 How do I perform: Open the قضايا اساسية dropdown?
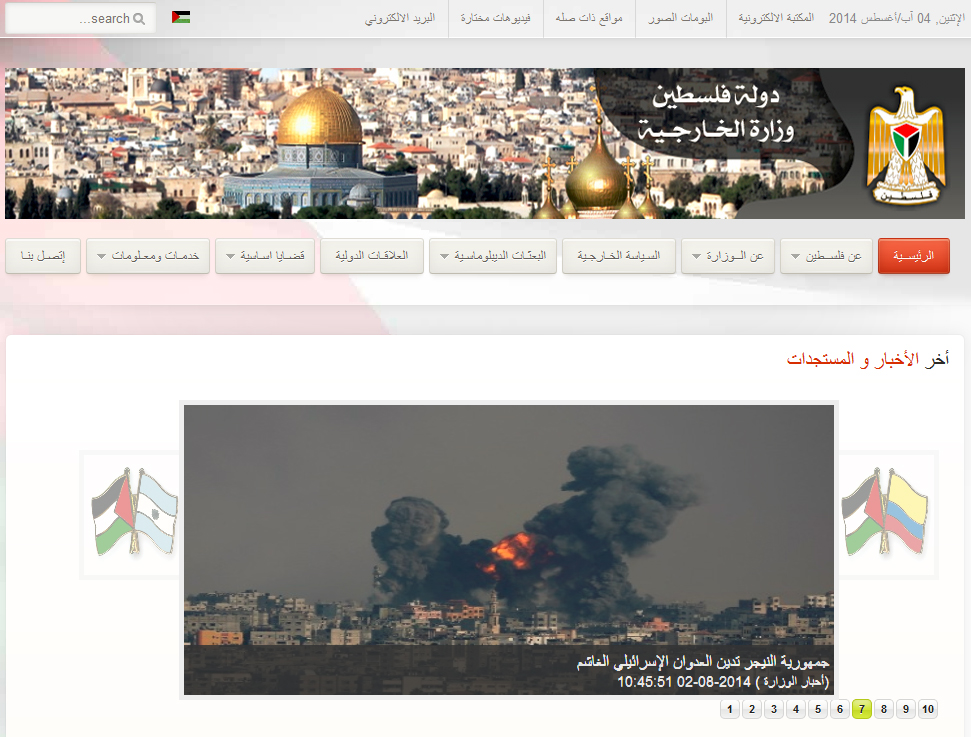pyautogui.click(x=265, y=256)
